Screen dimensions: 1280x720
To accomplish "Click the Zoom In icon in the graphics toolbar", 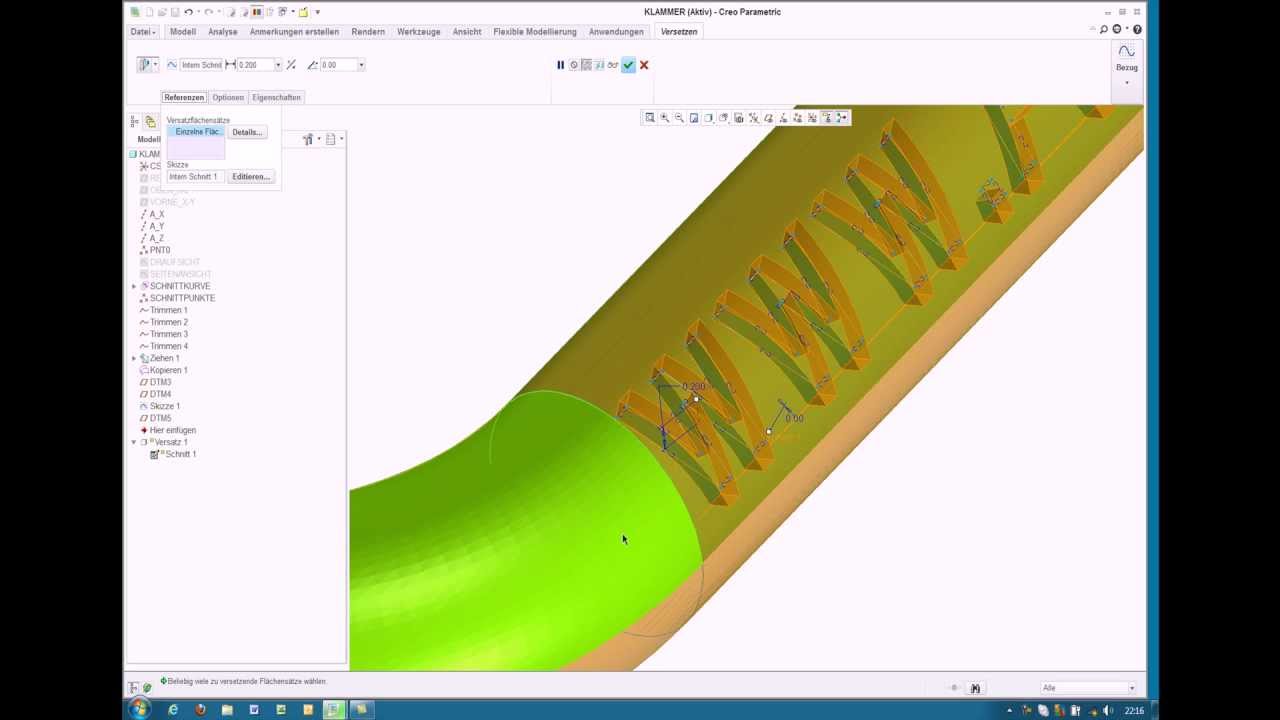I will pos(664,118).
